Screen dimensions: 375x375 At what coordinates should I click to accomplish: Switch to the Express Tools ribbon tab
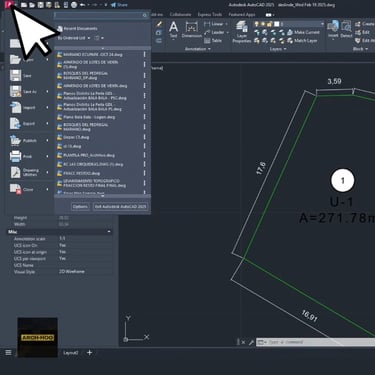click(x=210, y=15)
